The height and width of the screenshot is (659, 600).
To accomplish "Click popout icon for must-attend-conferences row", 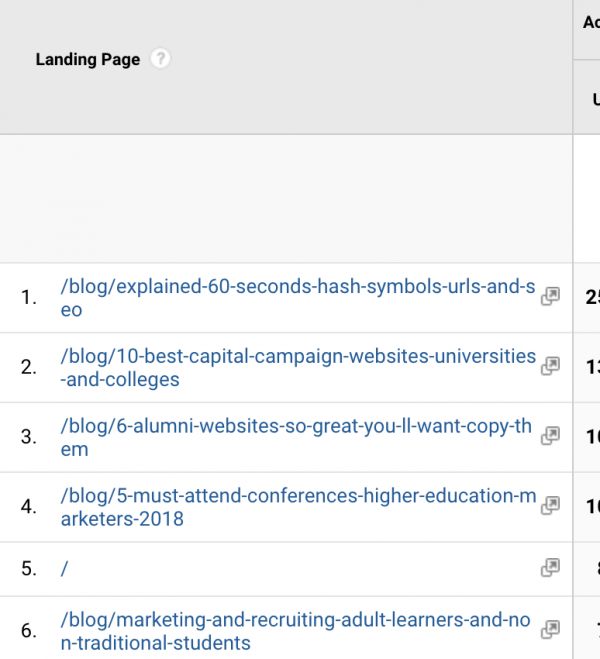I will coord(549,507).
